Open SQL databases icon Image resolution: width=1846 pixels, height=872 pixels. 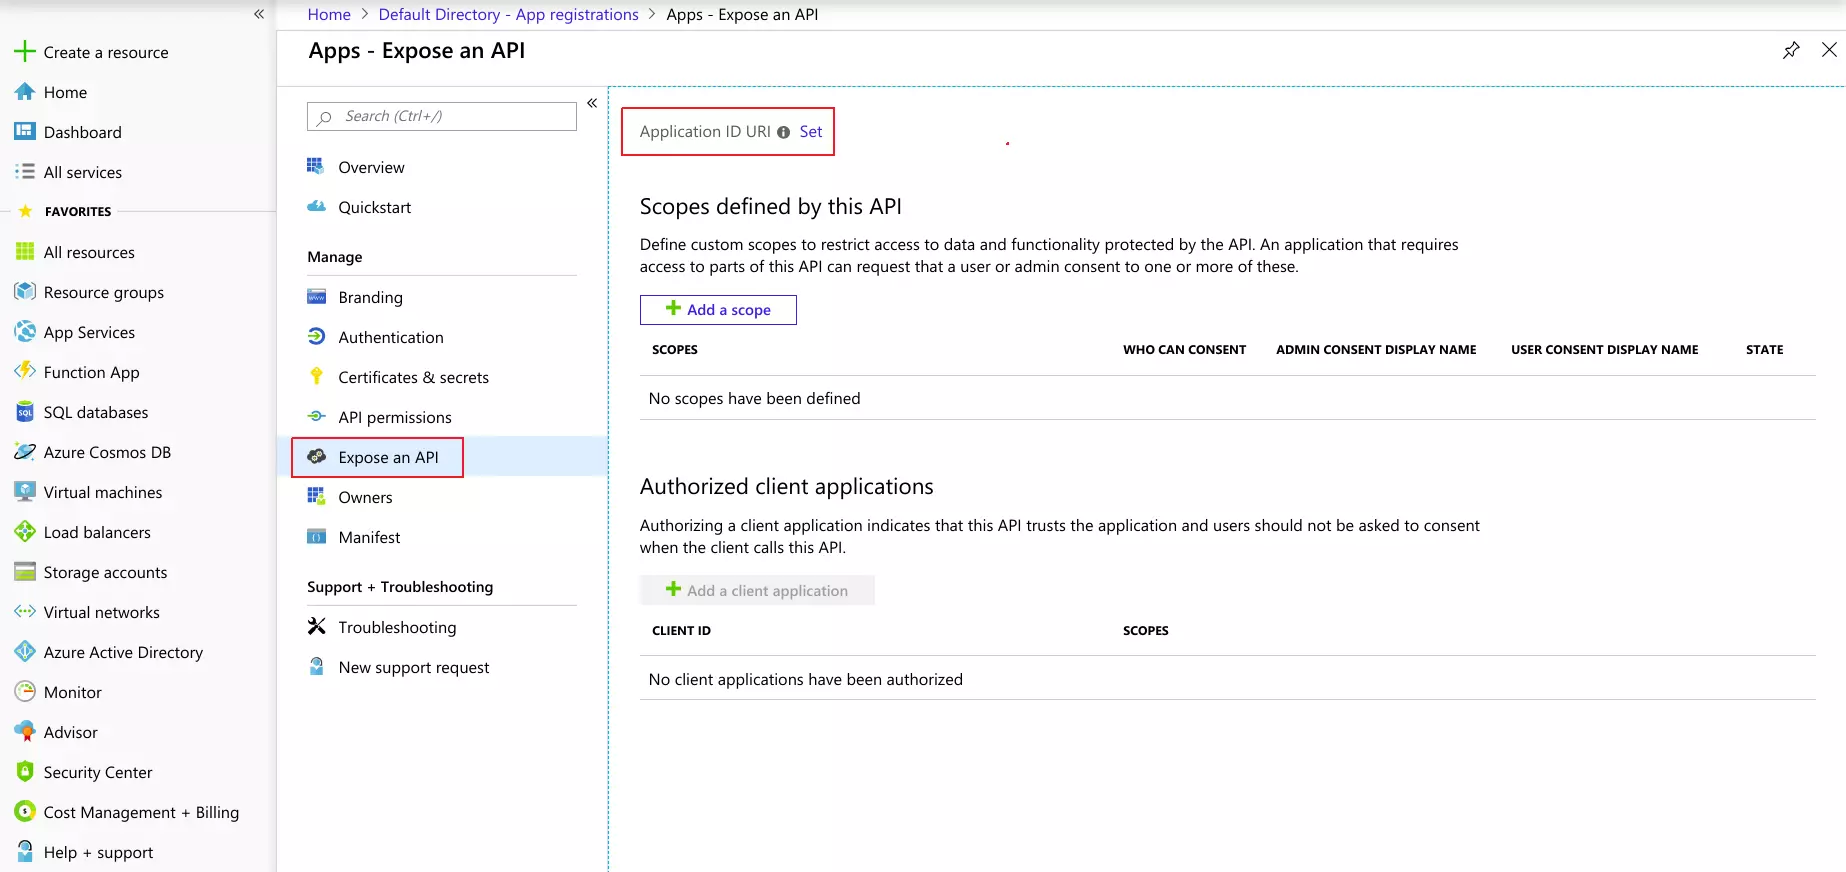(25, 412)
